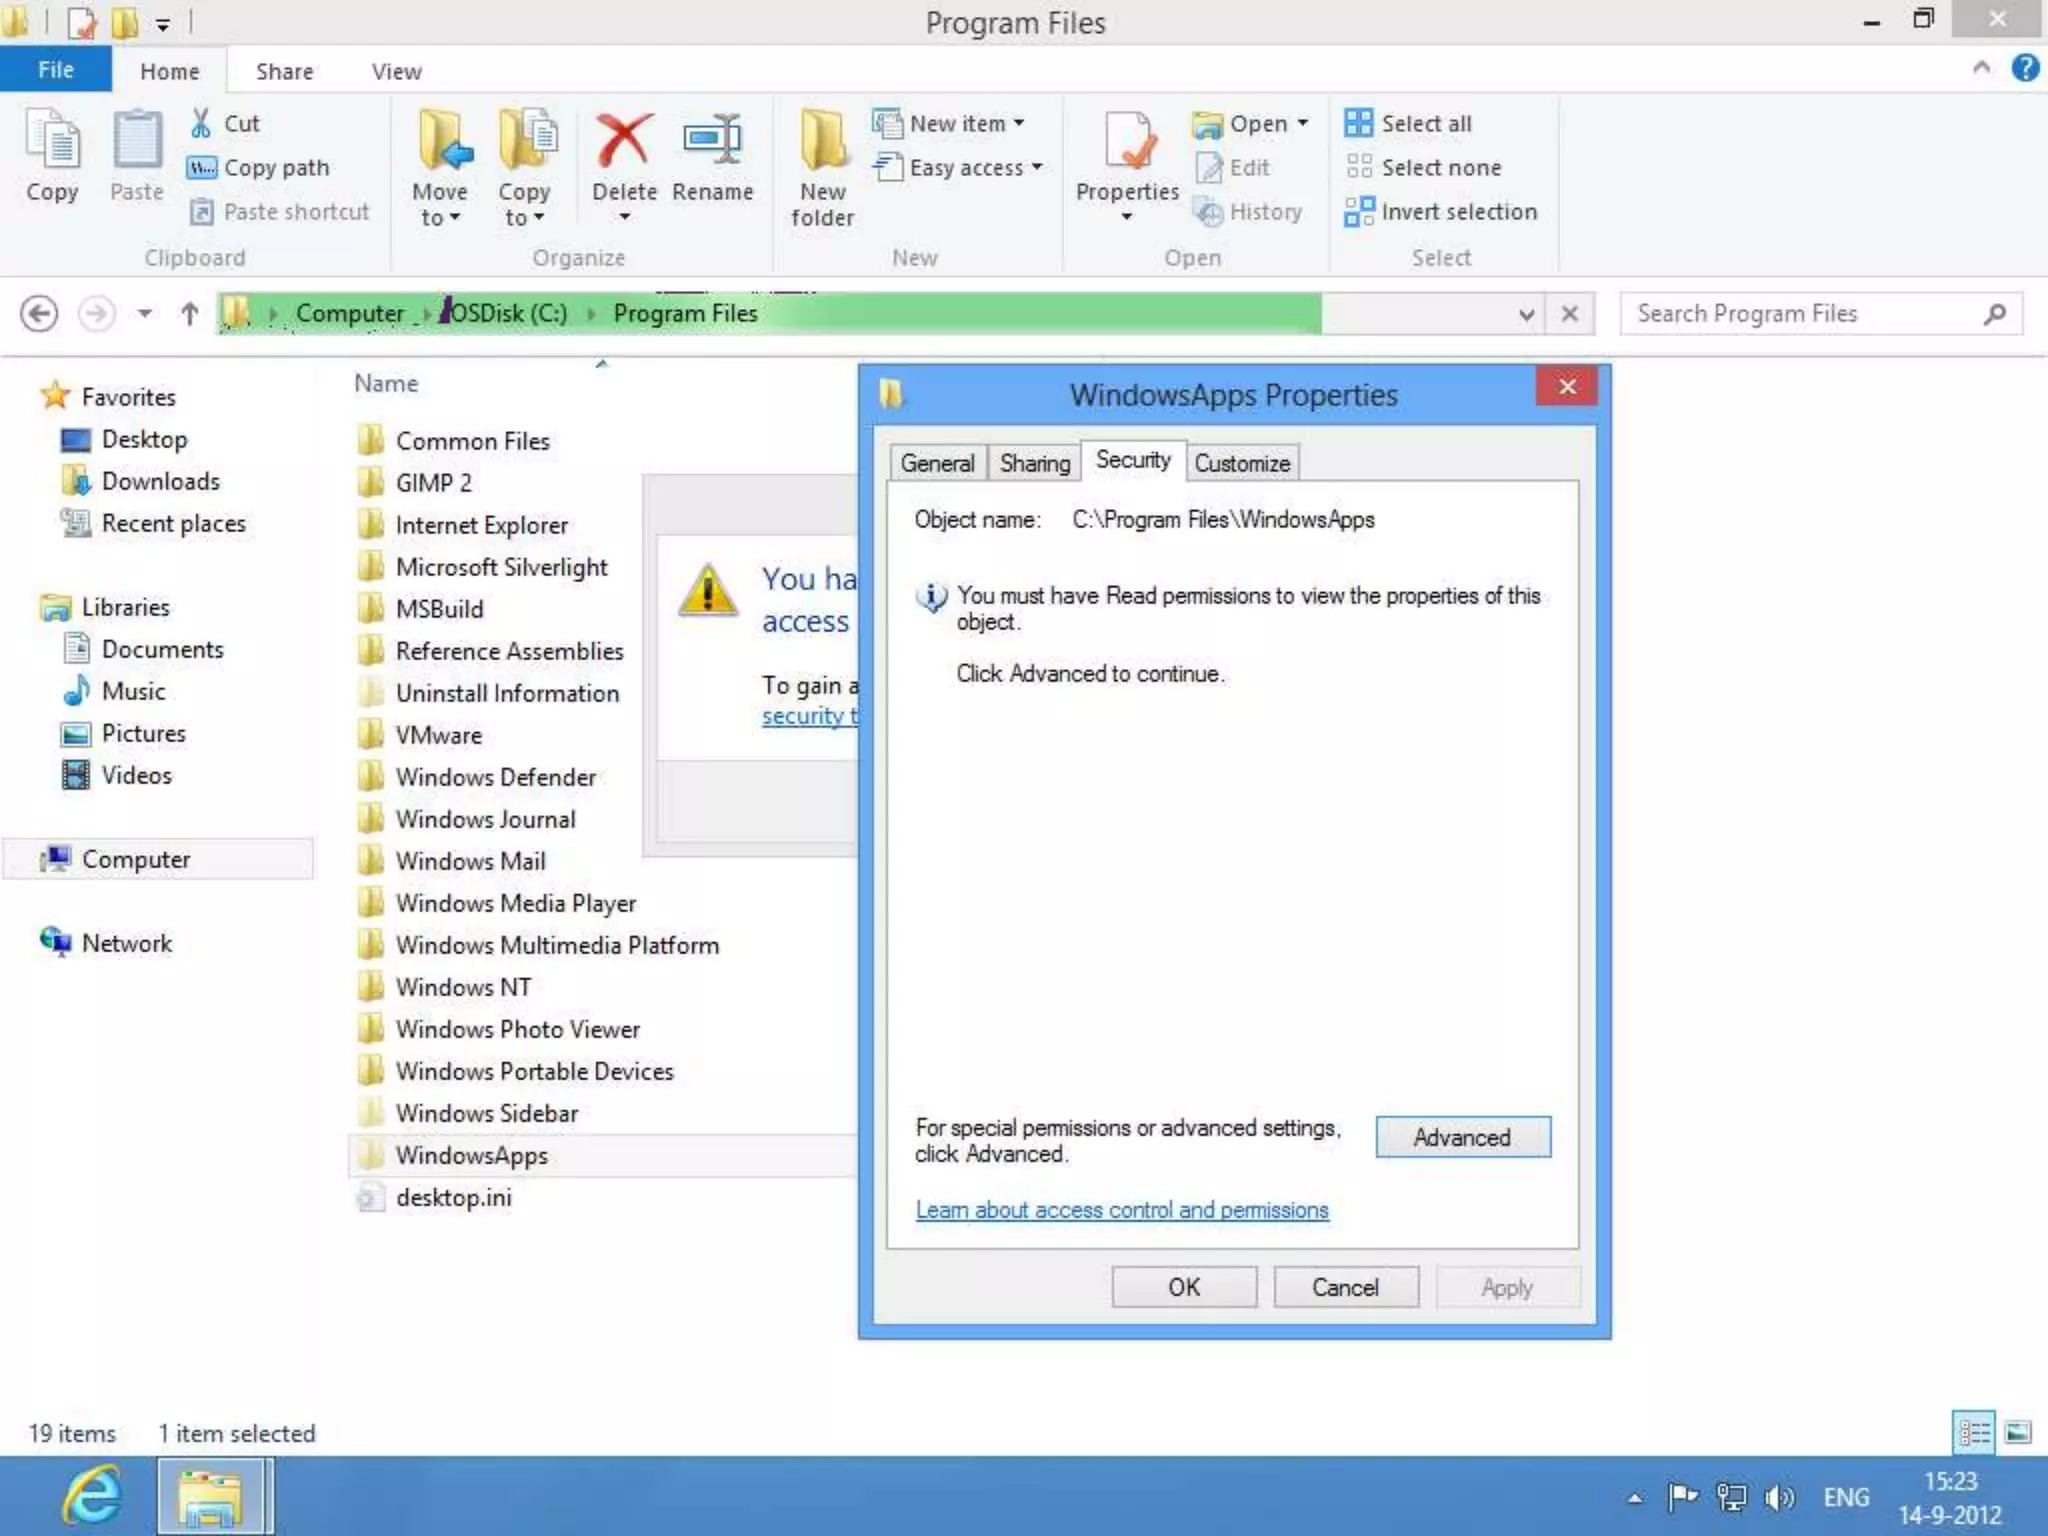2048x1536 pixels.
Task: Click the Forward navigation arrow
Action: (x=97, y=314)
